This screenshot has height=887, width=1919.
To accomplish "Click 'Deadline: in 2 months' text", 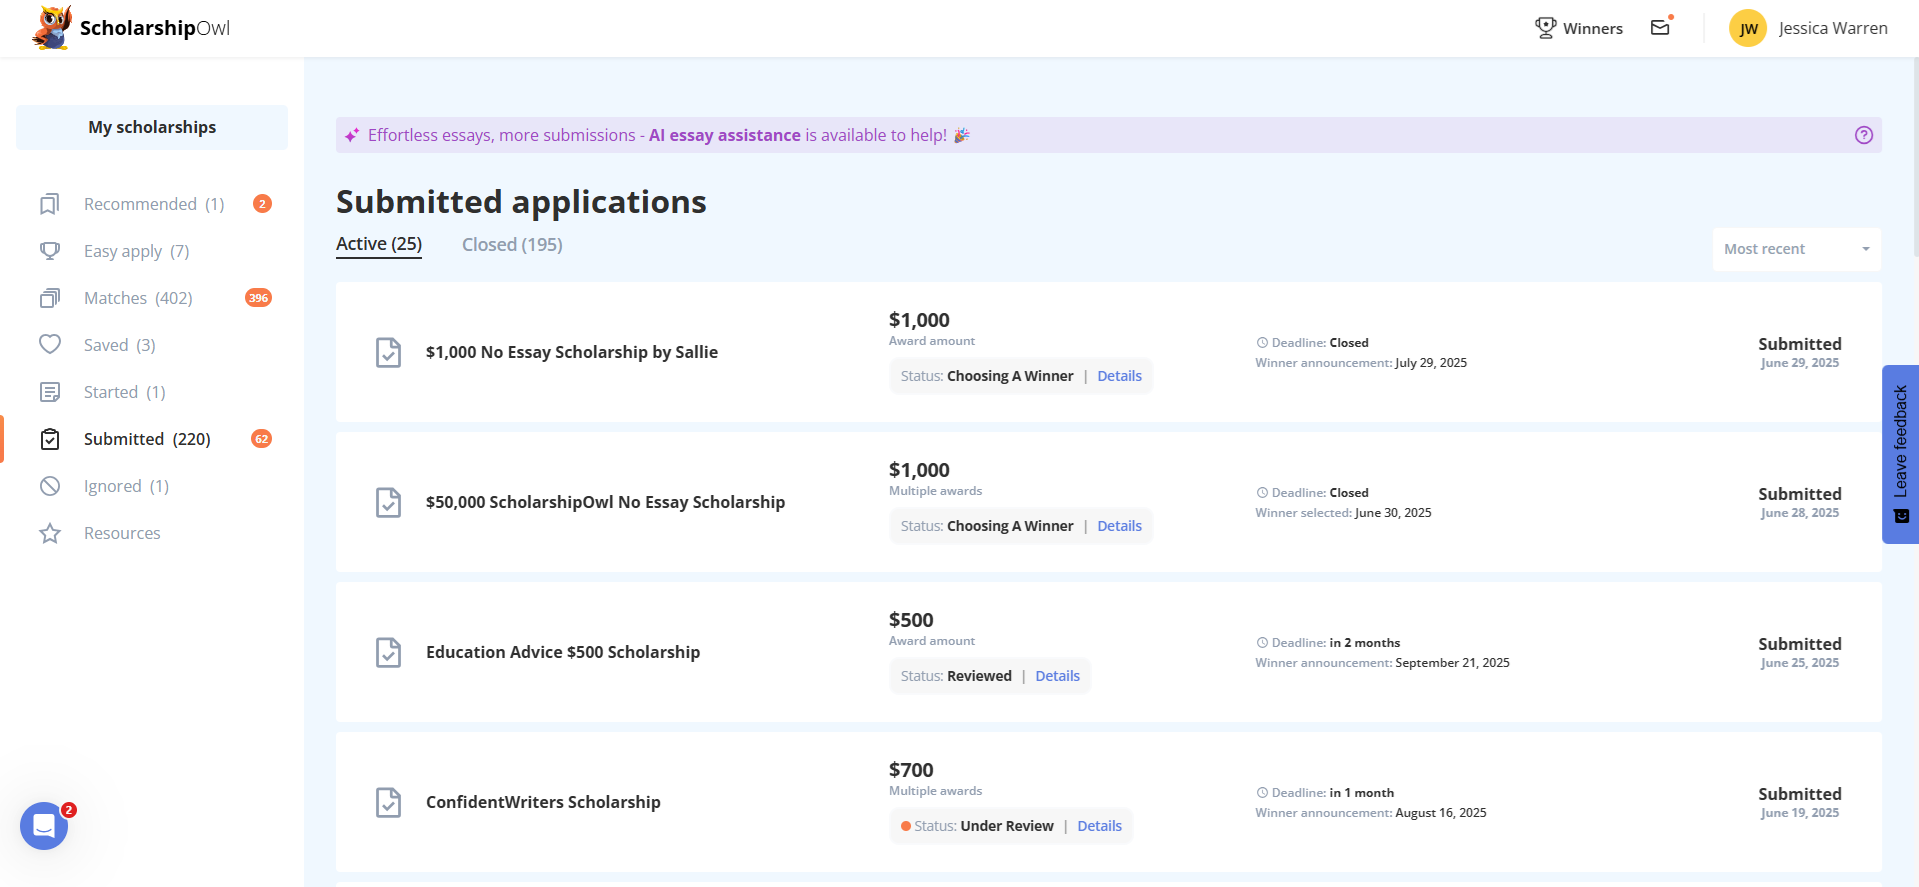I will (x=1336, y=643).
